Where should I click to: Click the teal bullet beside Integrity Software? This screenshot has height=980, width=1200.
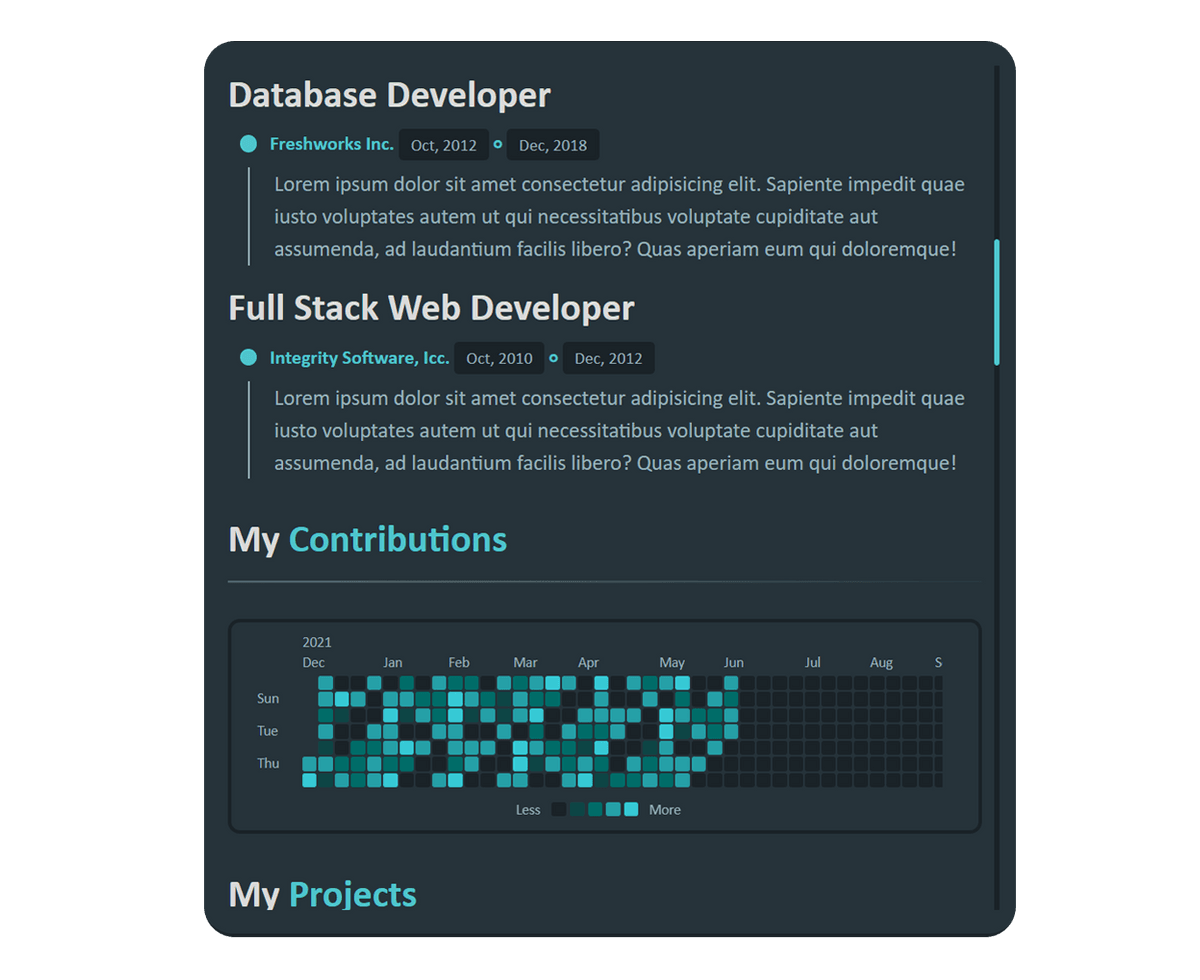(249, 358)
